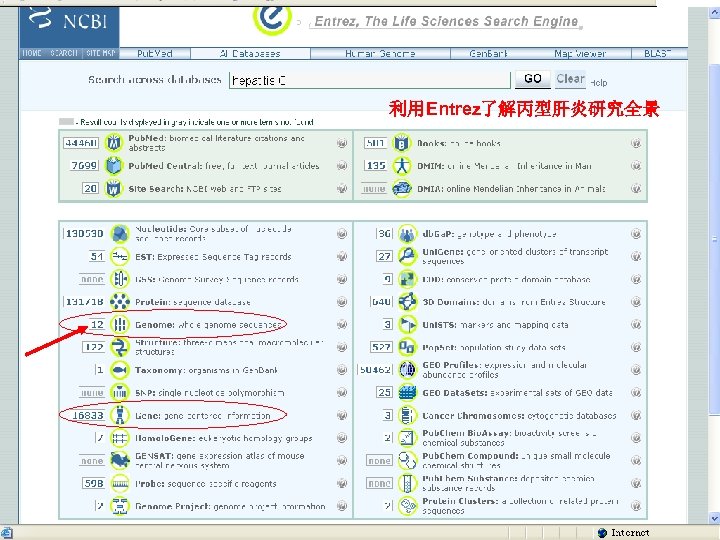Click the GO search button
720x540 pixels.
pyautogui.click(x=533, y=79)
